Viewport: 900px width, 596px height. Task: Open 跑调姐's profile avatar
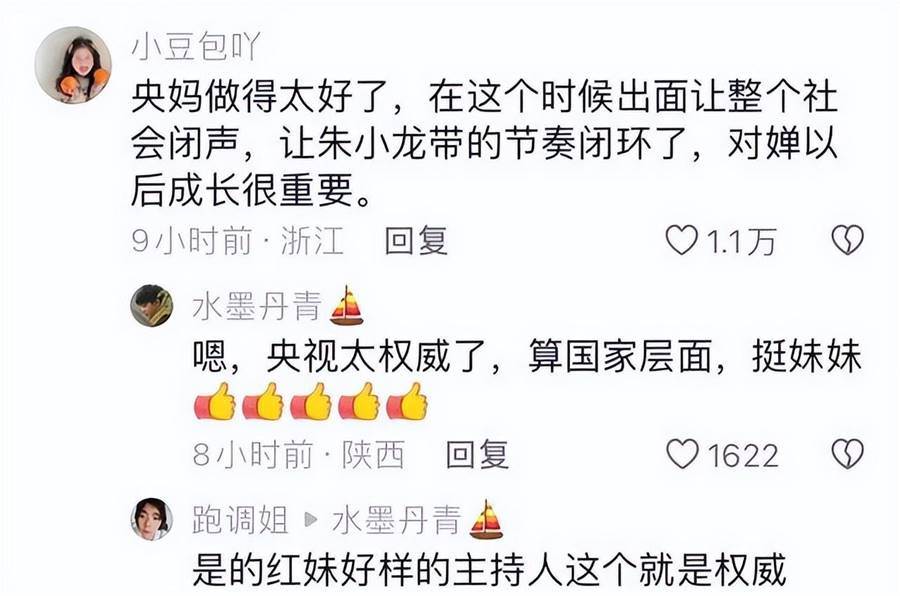click(152, 520)
